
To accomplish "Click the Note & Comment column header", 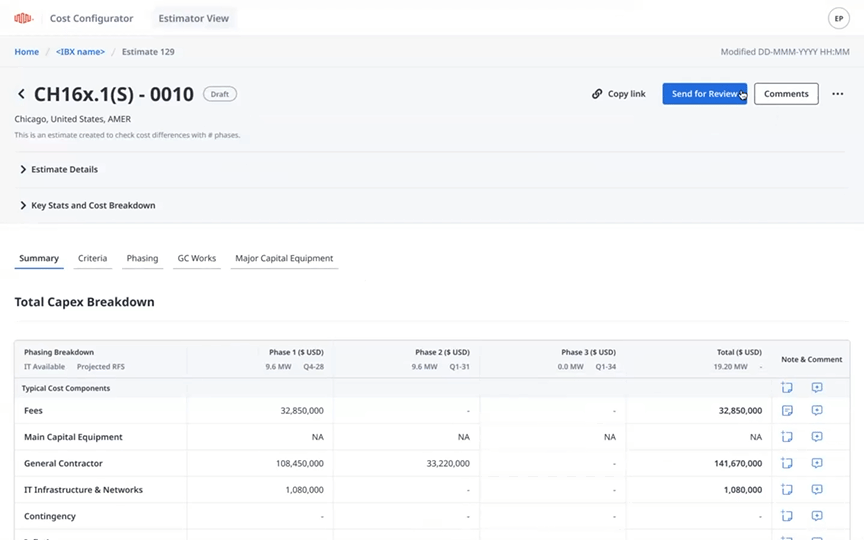I will coord(812,359).
